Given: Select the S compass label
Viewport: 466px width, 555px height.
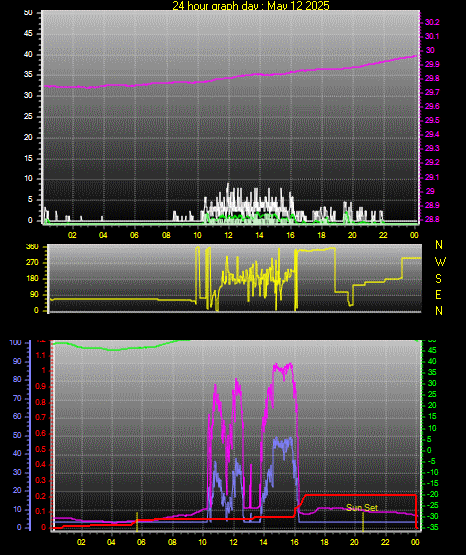Looking at the screenshot, I should click(439, 279).
